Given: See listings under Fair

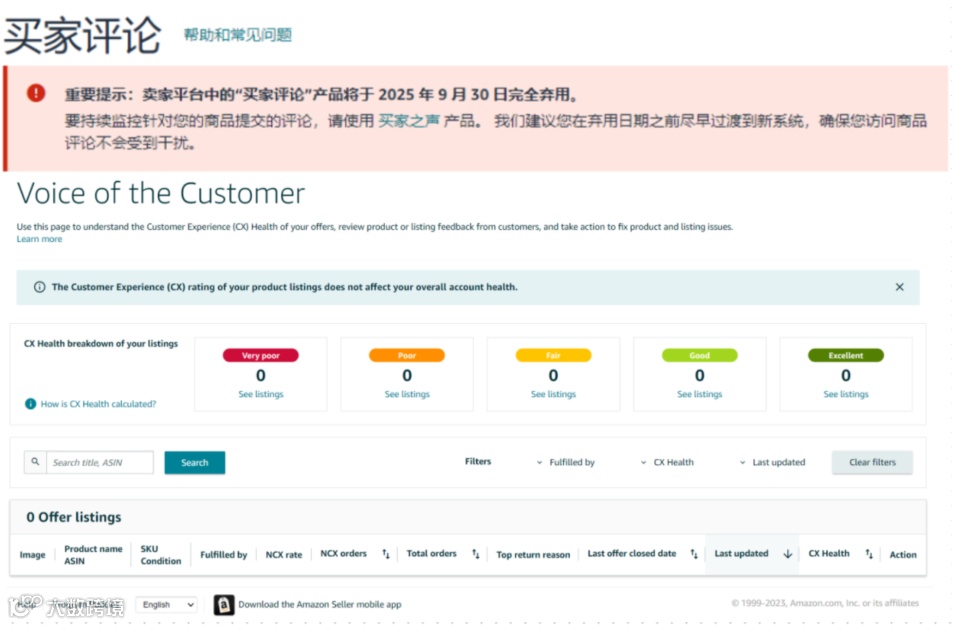Looking at the screenshot, I should click(x=553, y=394).
